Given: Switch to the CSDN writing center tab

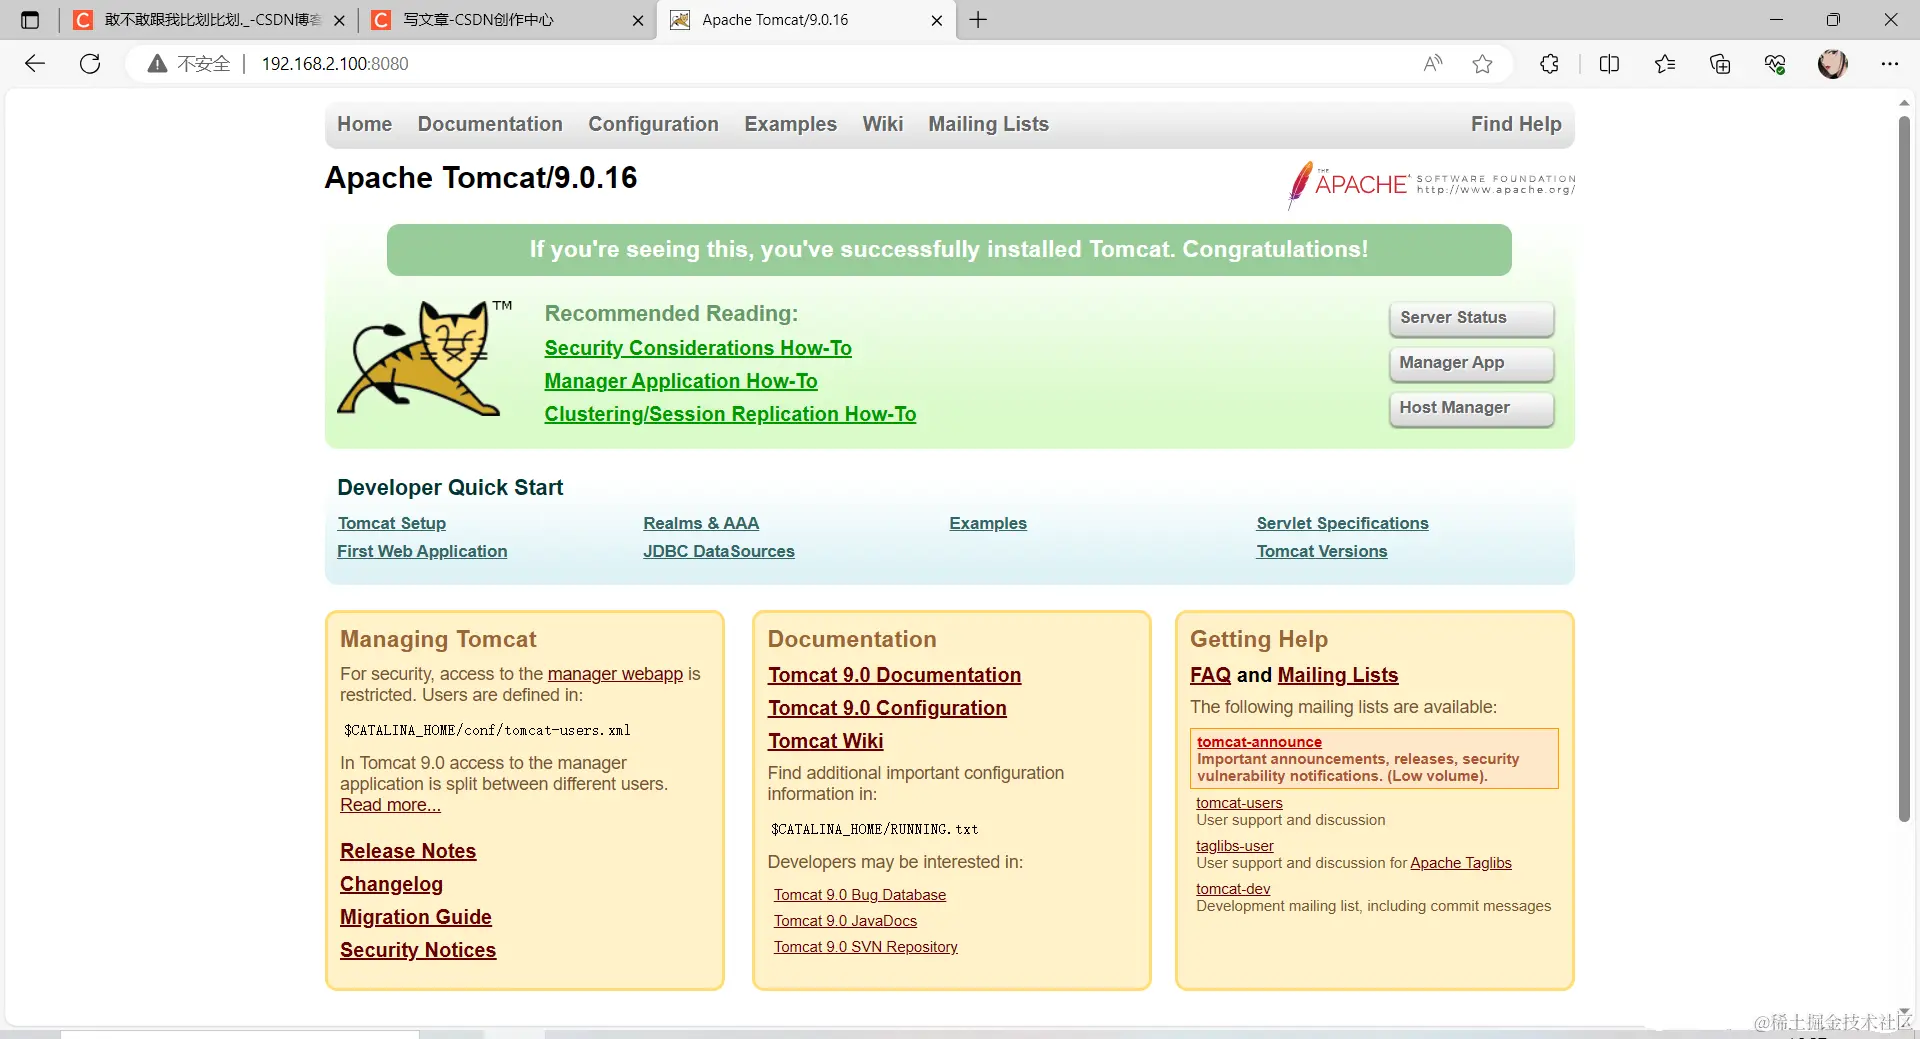Looking at the screenshot, I should click(506, 20).
